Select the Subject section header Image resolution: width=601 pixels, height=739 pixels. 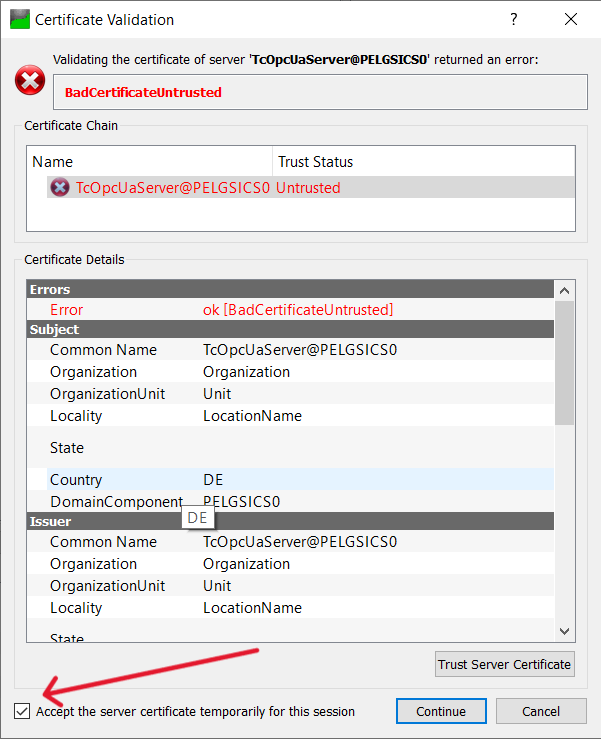click(290, 329)
